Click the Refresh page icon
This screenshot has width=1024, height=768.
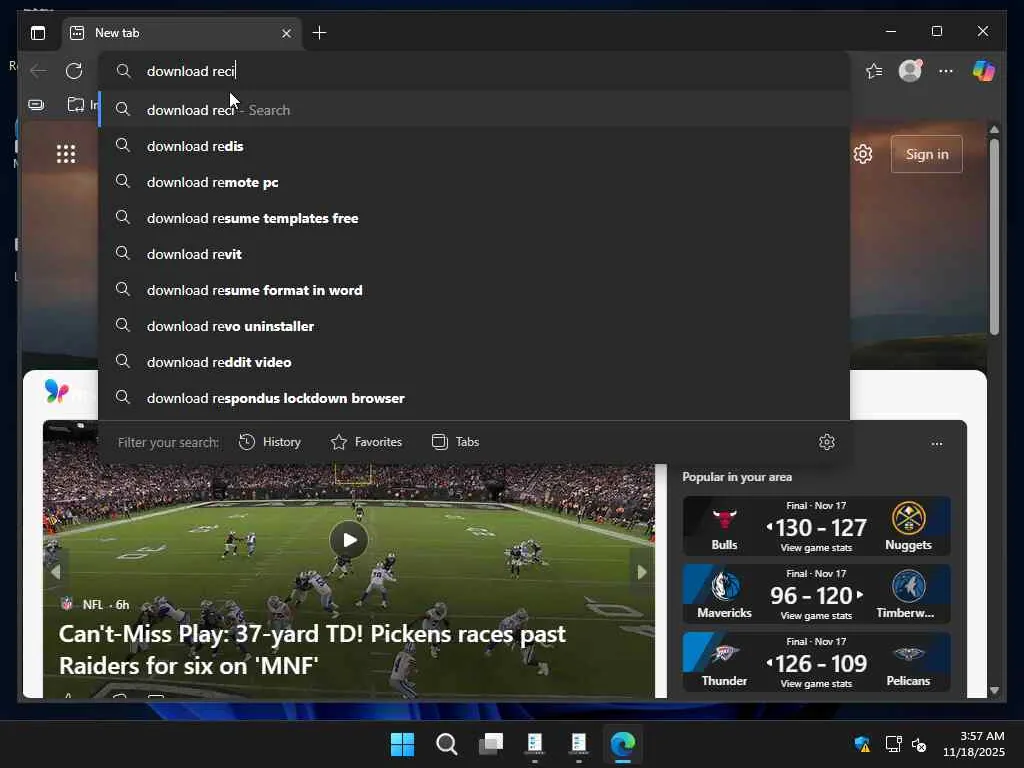click(x=74, y=71)
